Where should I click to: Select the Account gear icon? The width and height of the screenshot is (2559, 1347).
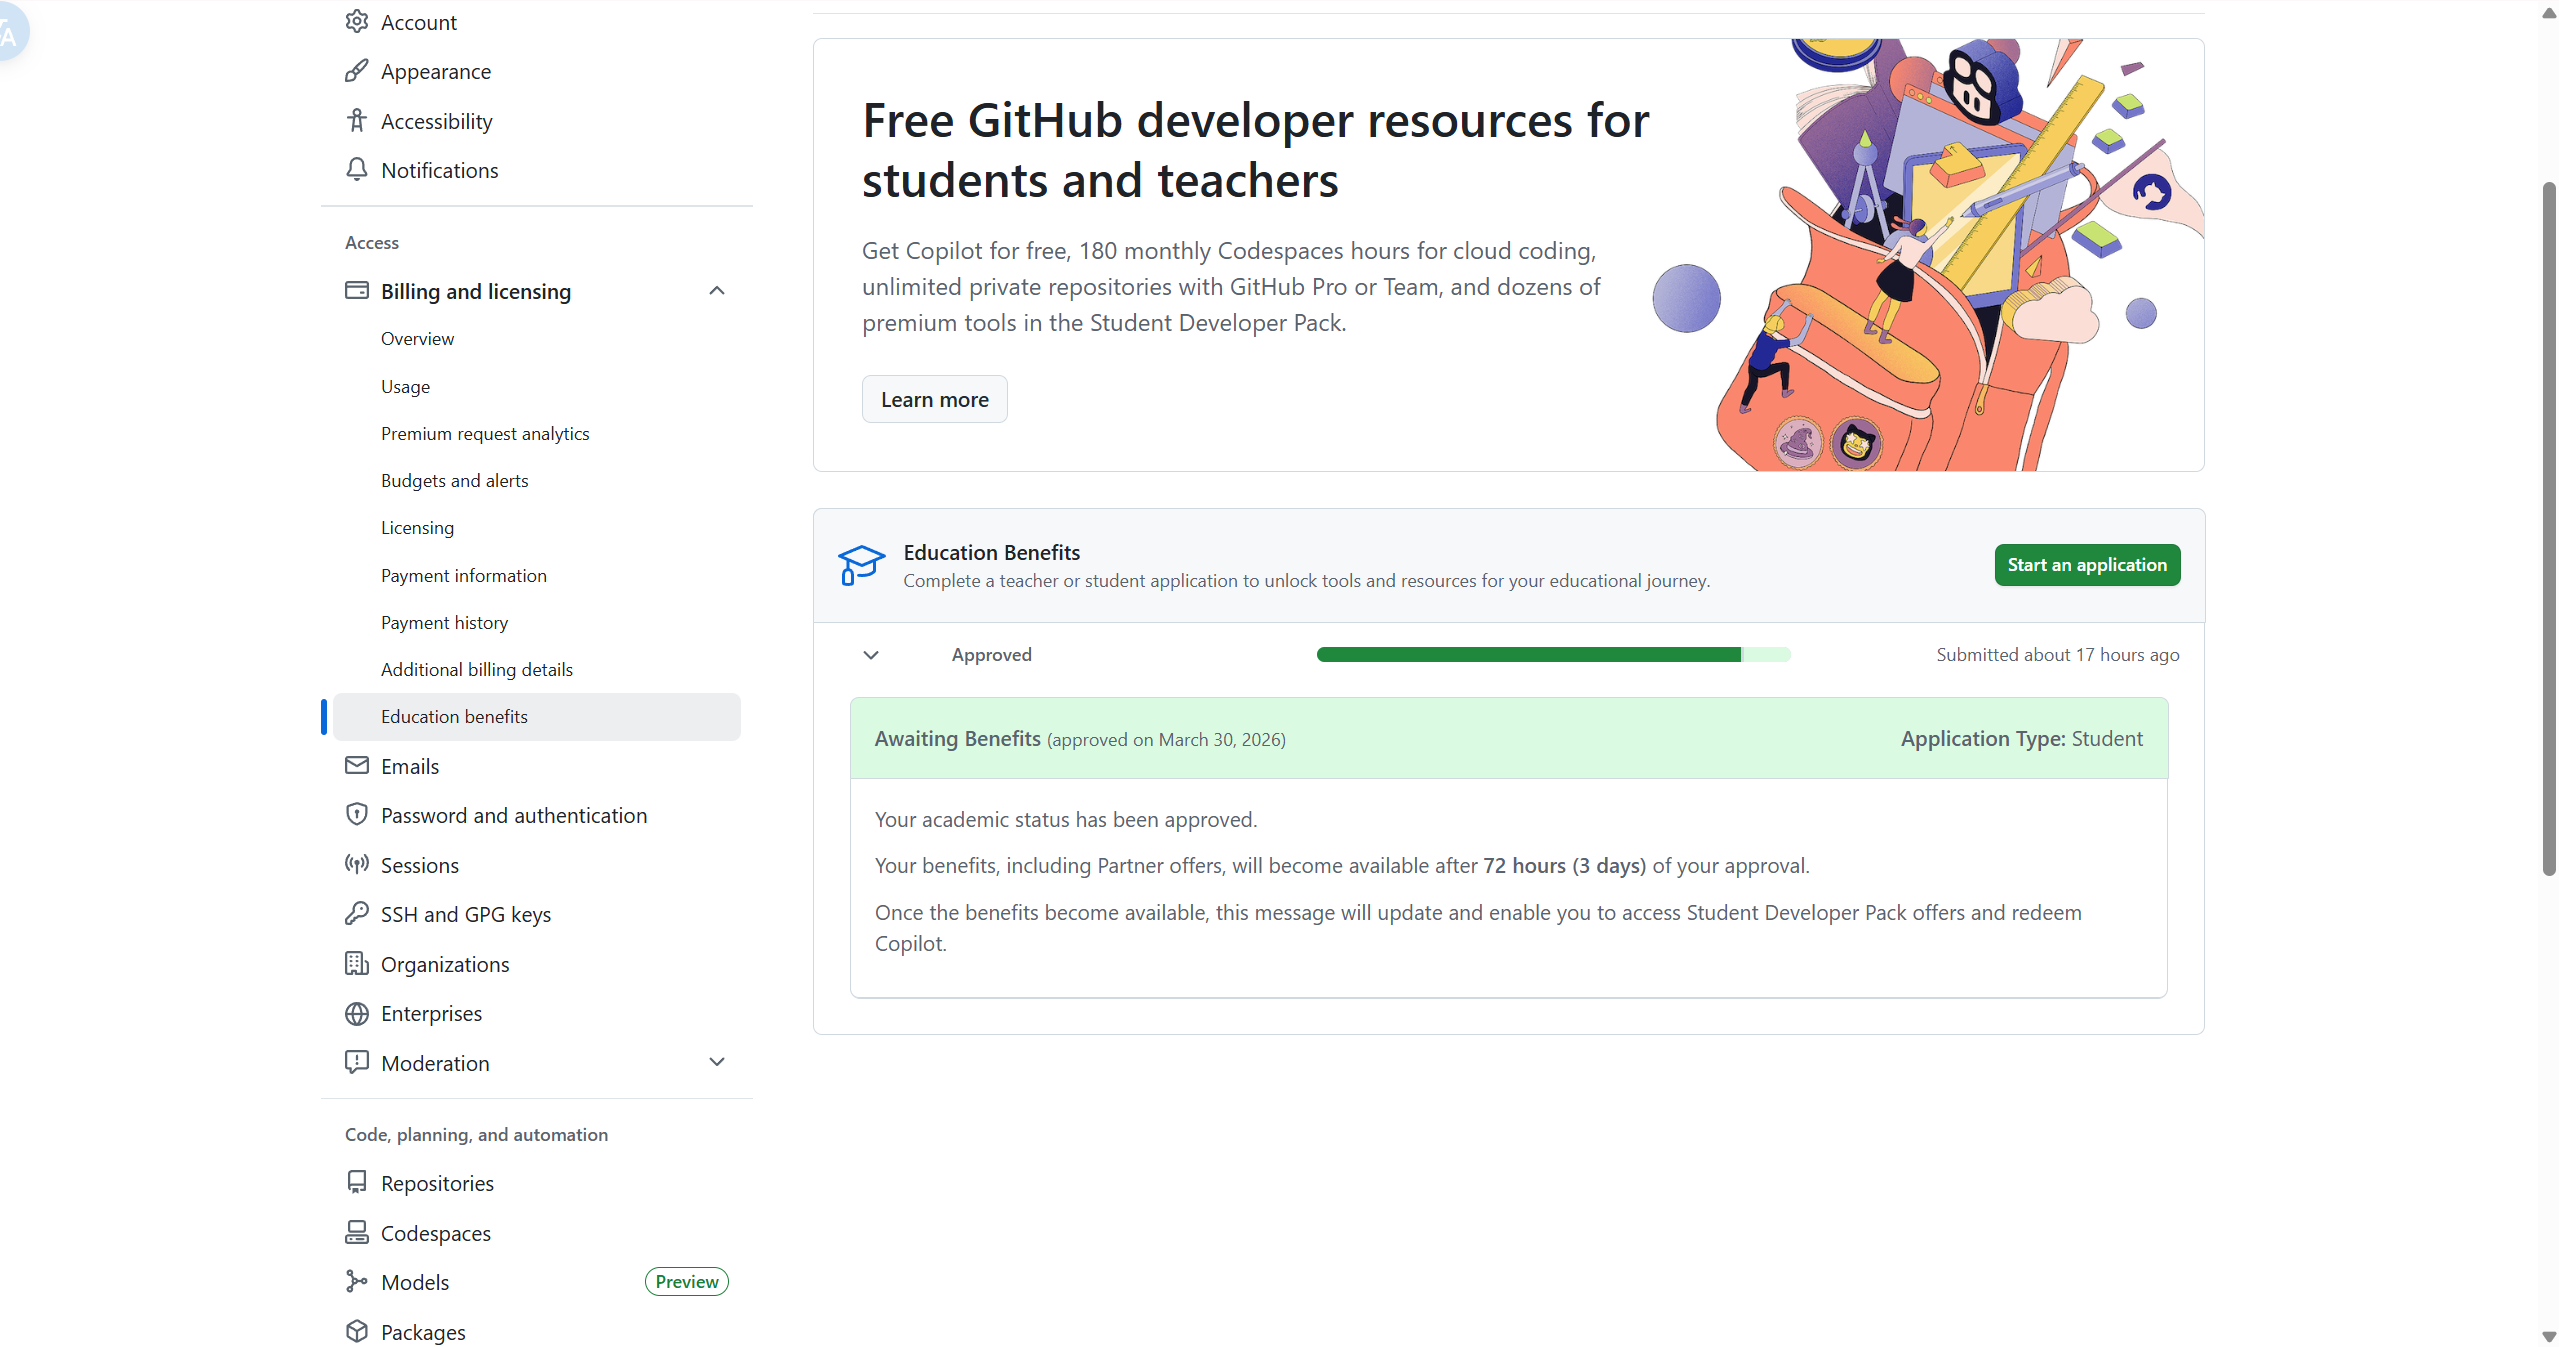coord(357,21)
